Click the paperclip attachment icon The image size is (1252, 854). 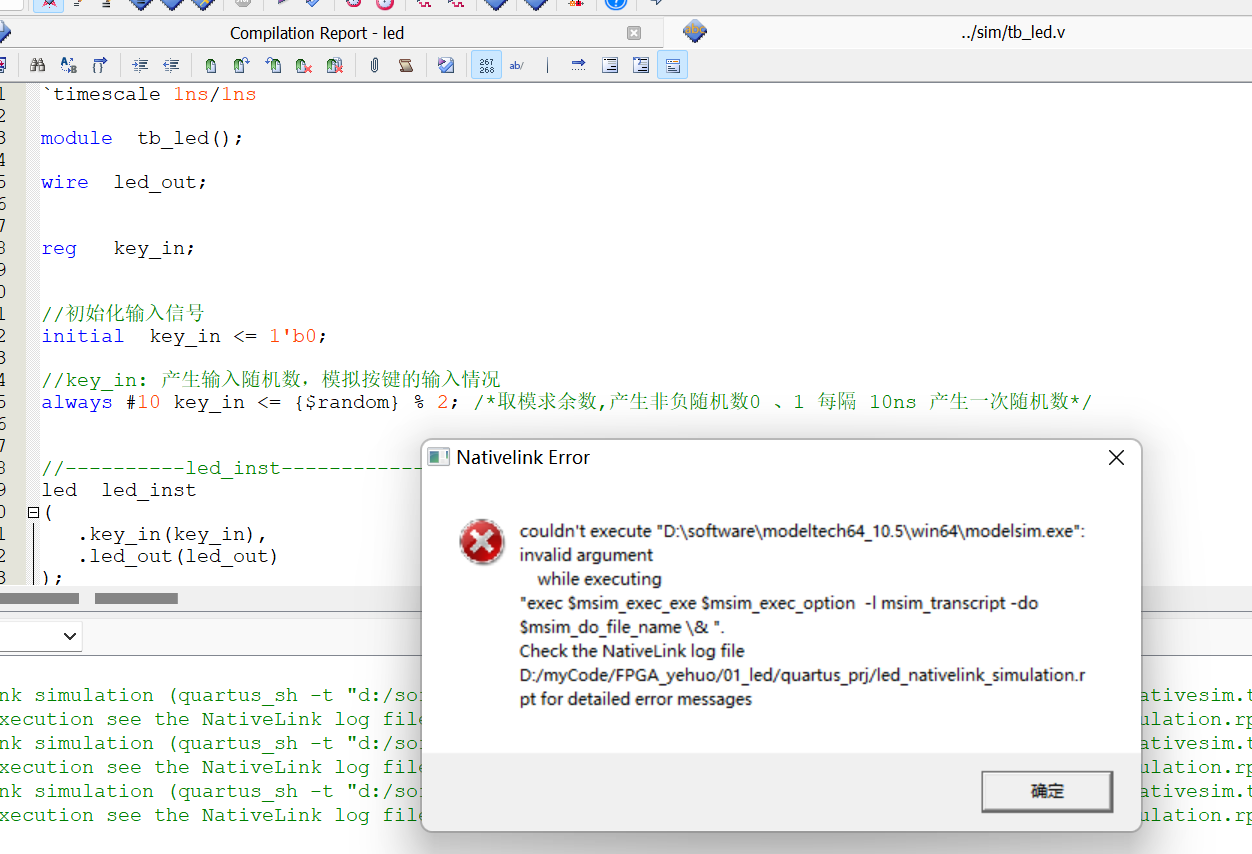tap(375, 65)
